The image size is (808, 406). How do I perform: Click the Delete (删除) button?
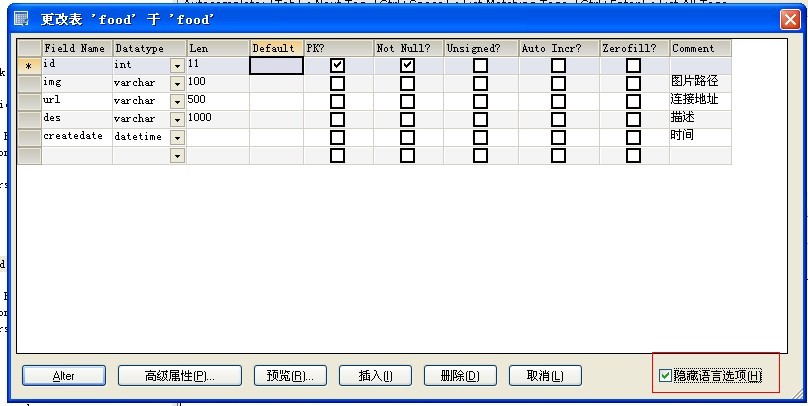(460, 376)
